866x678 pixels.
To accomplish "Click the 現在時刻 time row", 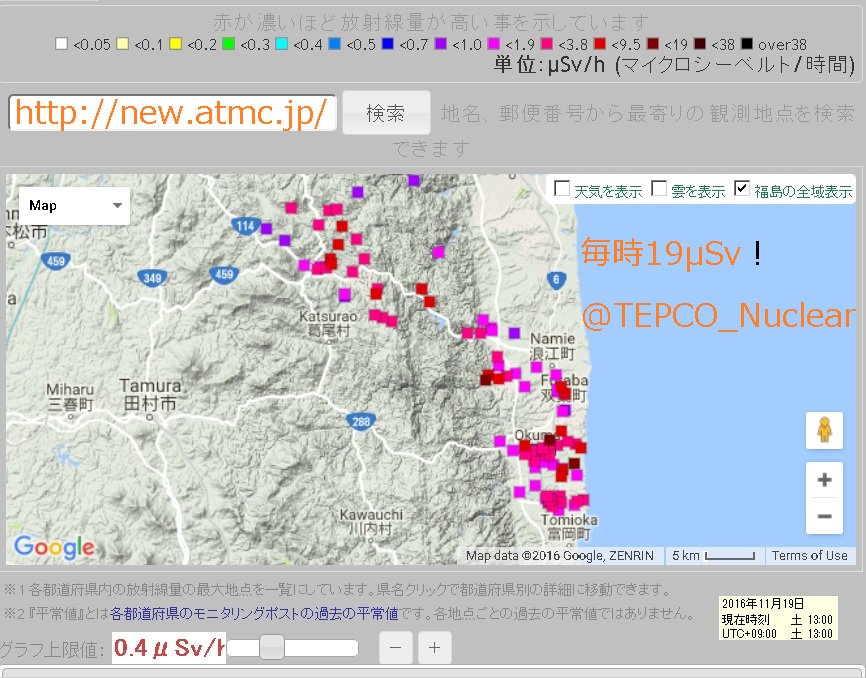I will click(x=777, y=619).
